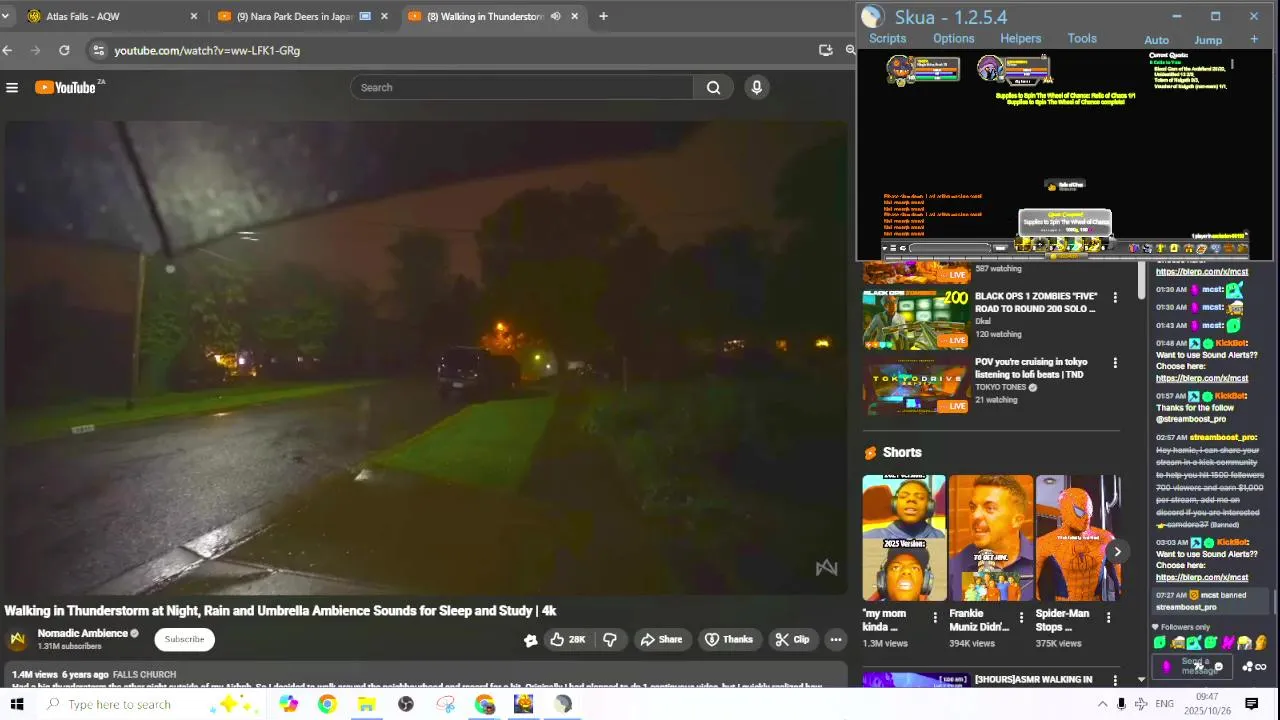Viewport: 1280px width, 720px height.
Task: Click the youtube.com URL address bar
Action: tap(207, 50)
